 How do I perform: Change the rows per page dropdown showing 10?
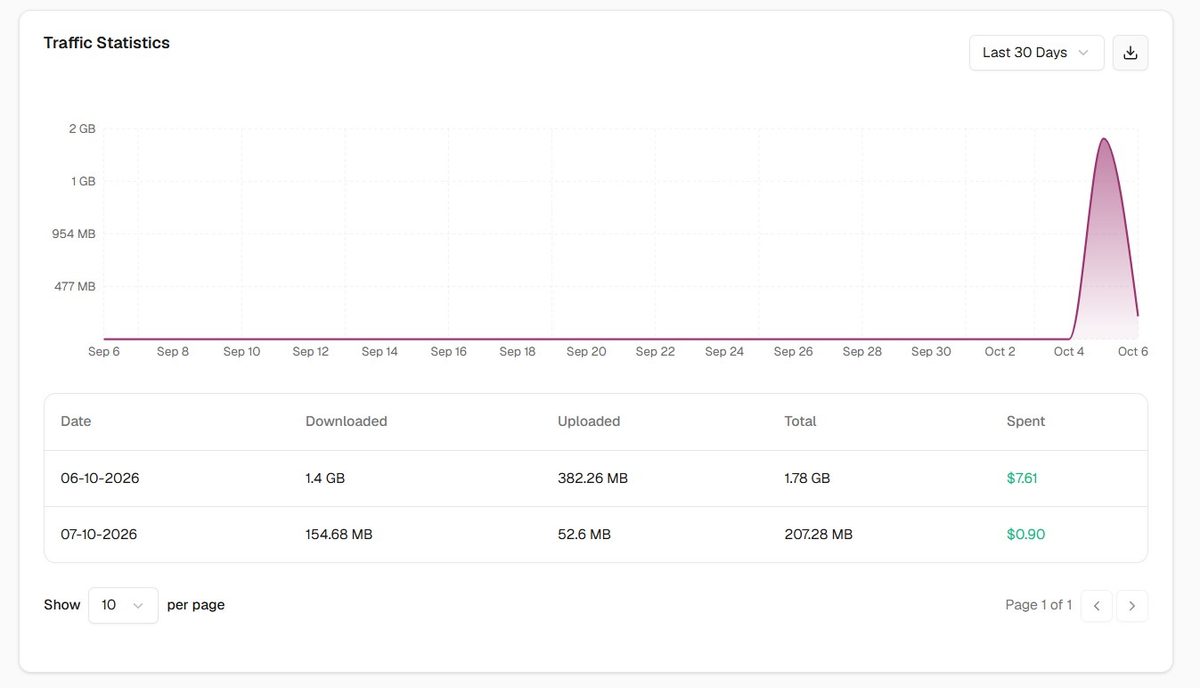pos(123,605)
